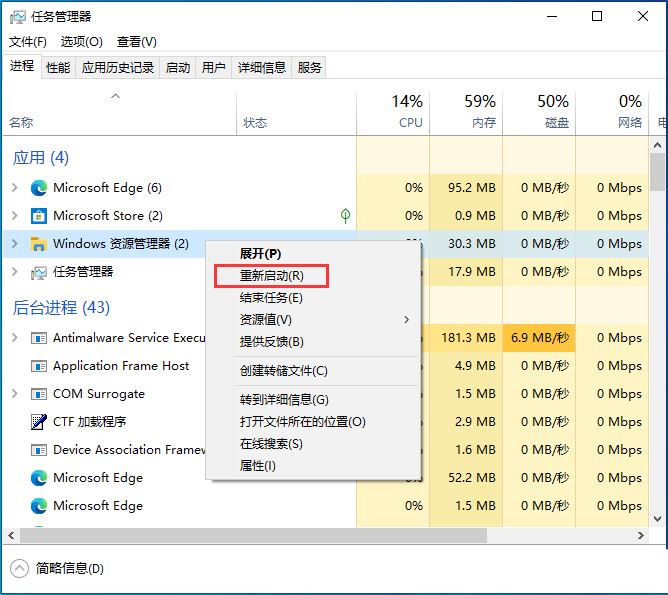
Task: Click the horizontal scrollbar right arrow
Action: coord(640,536)
